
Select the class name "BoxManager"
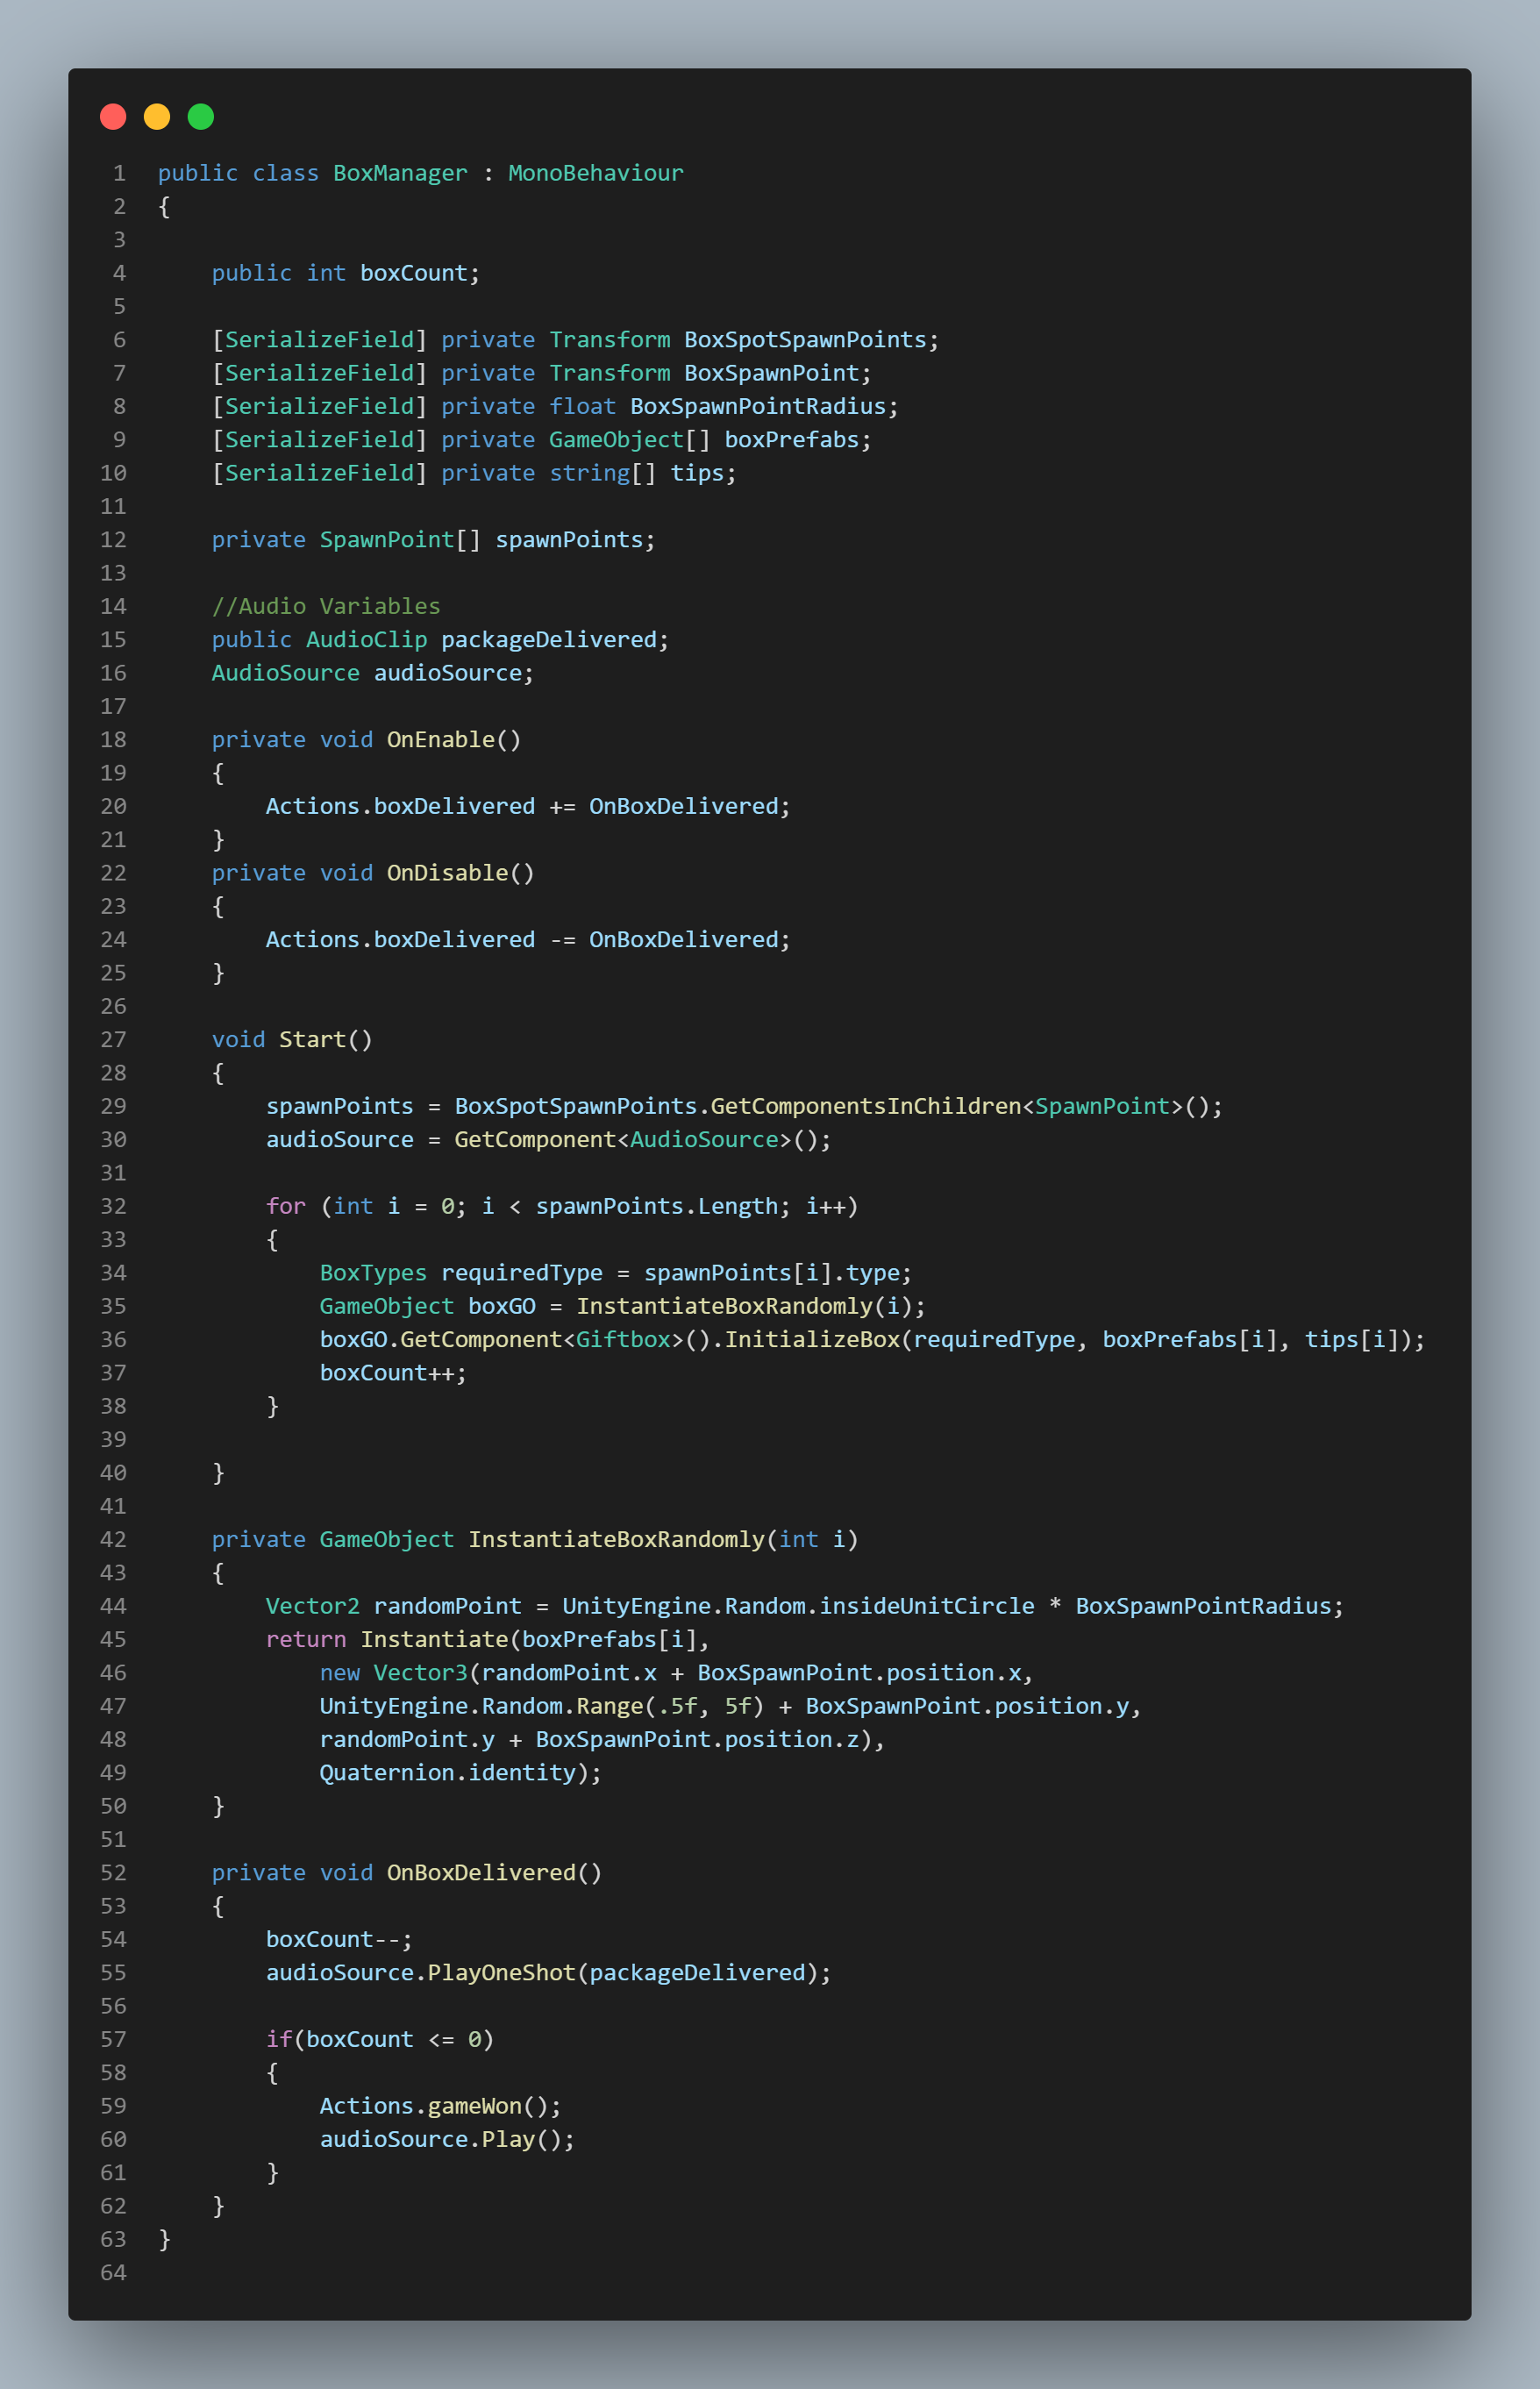tap(400, 173)
